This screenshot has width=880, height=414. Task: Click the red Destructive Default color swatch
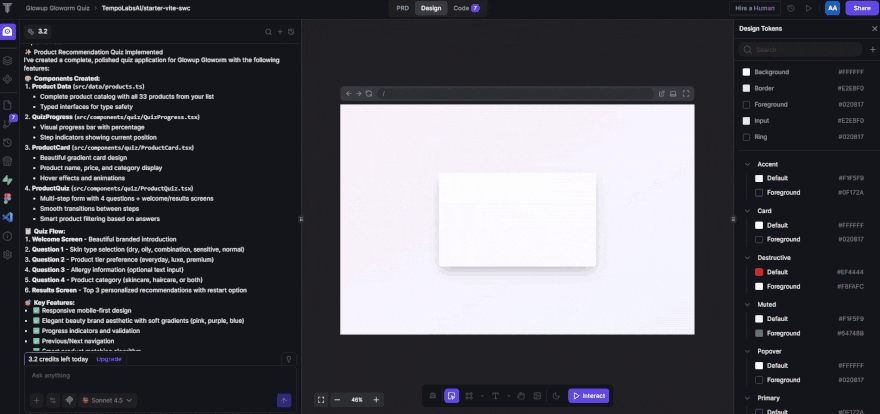759,272
